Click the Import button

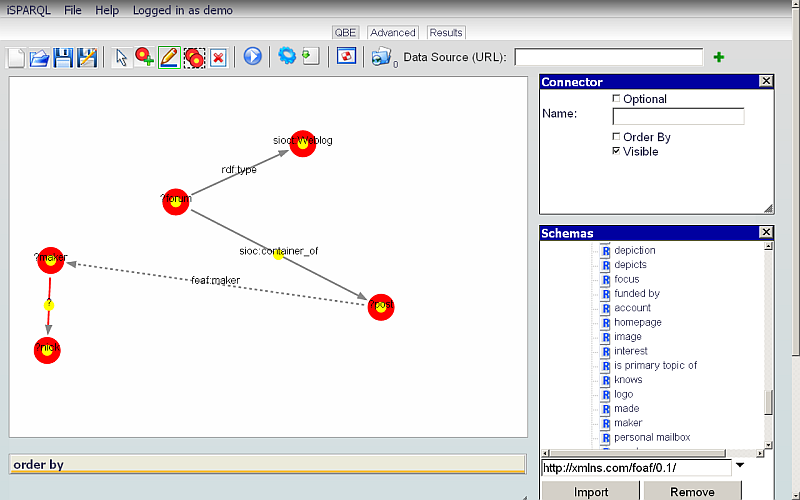pyautogui.click(x=591, y=492)
